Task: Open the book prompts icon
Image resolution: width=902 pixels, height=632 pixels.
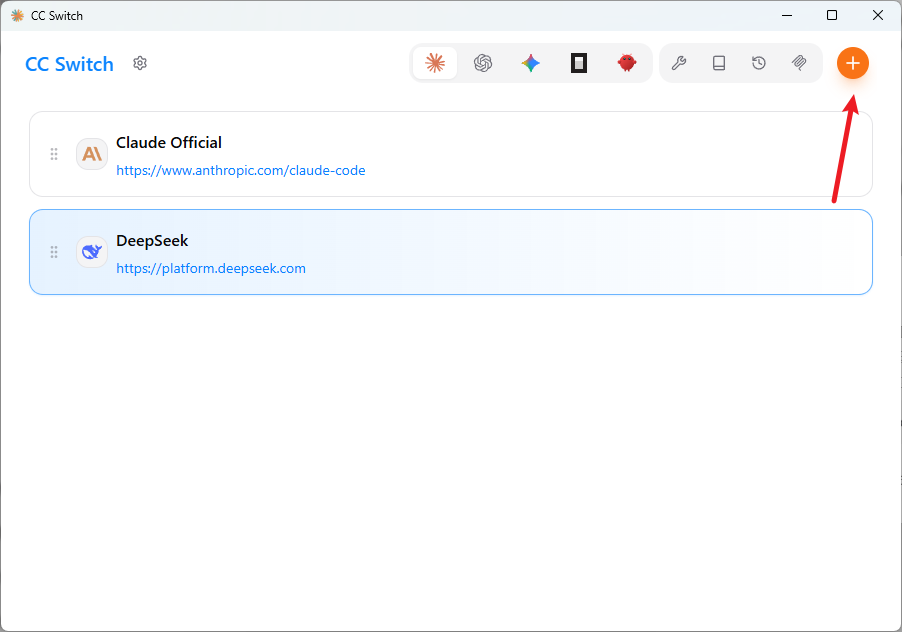Action: (x=718, y=63)
